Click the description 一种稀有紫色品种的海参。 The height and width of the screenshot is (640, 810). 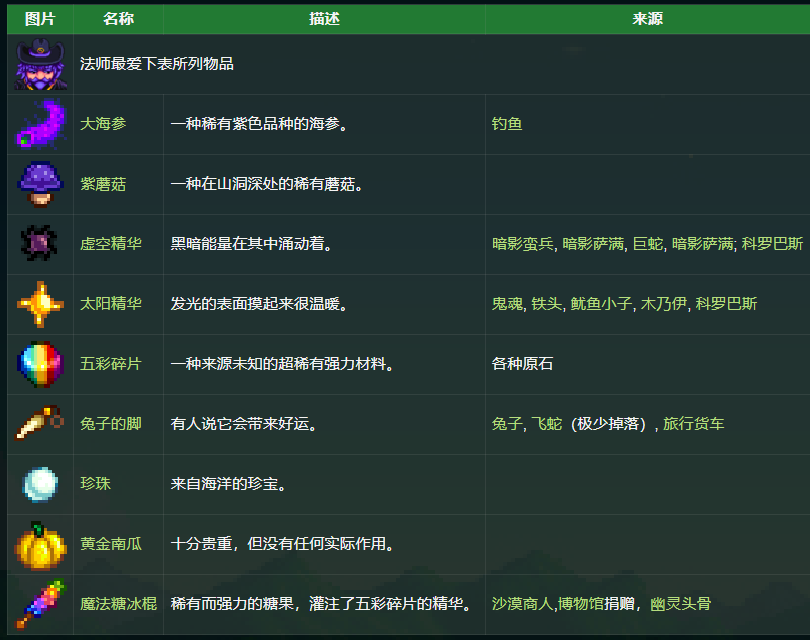click(259, 124)
